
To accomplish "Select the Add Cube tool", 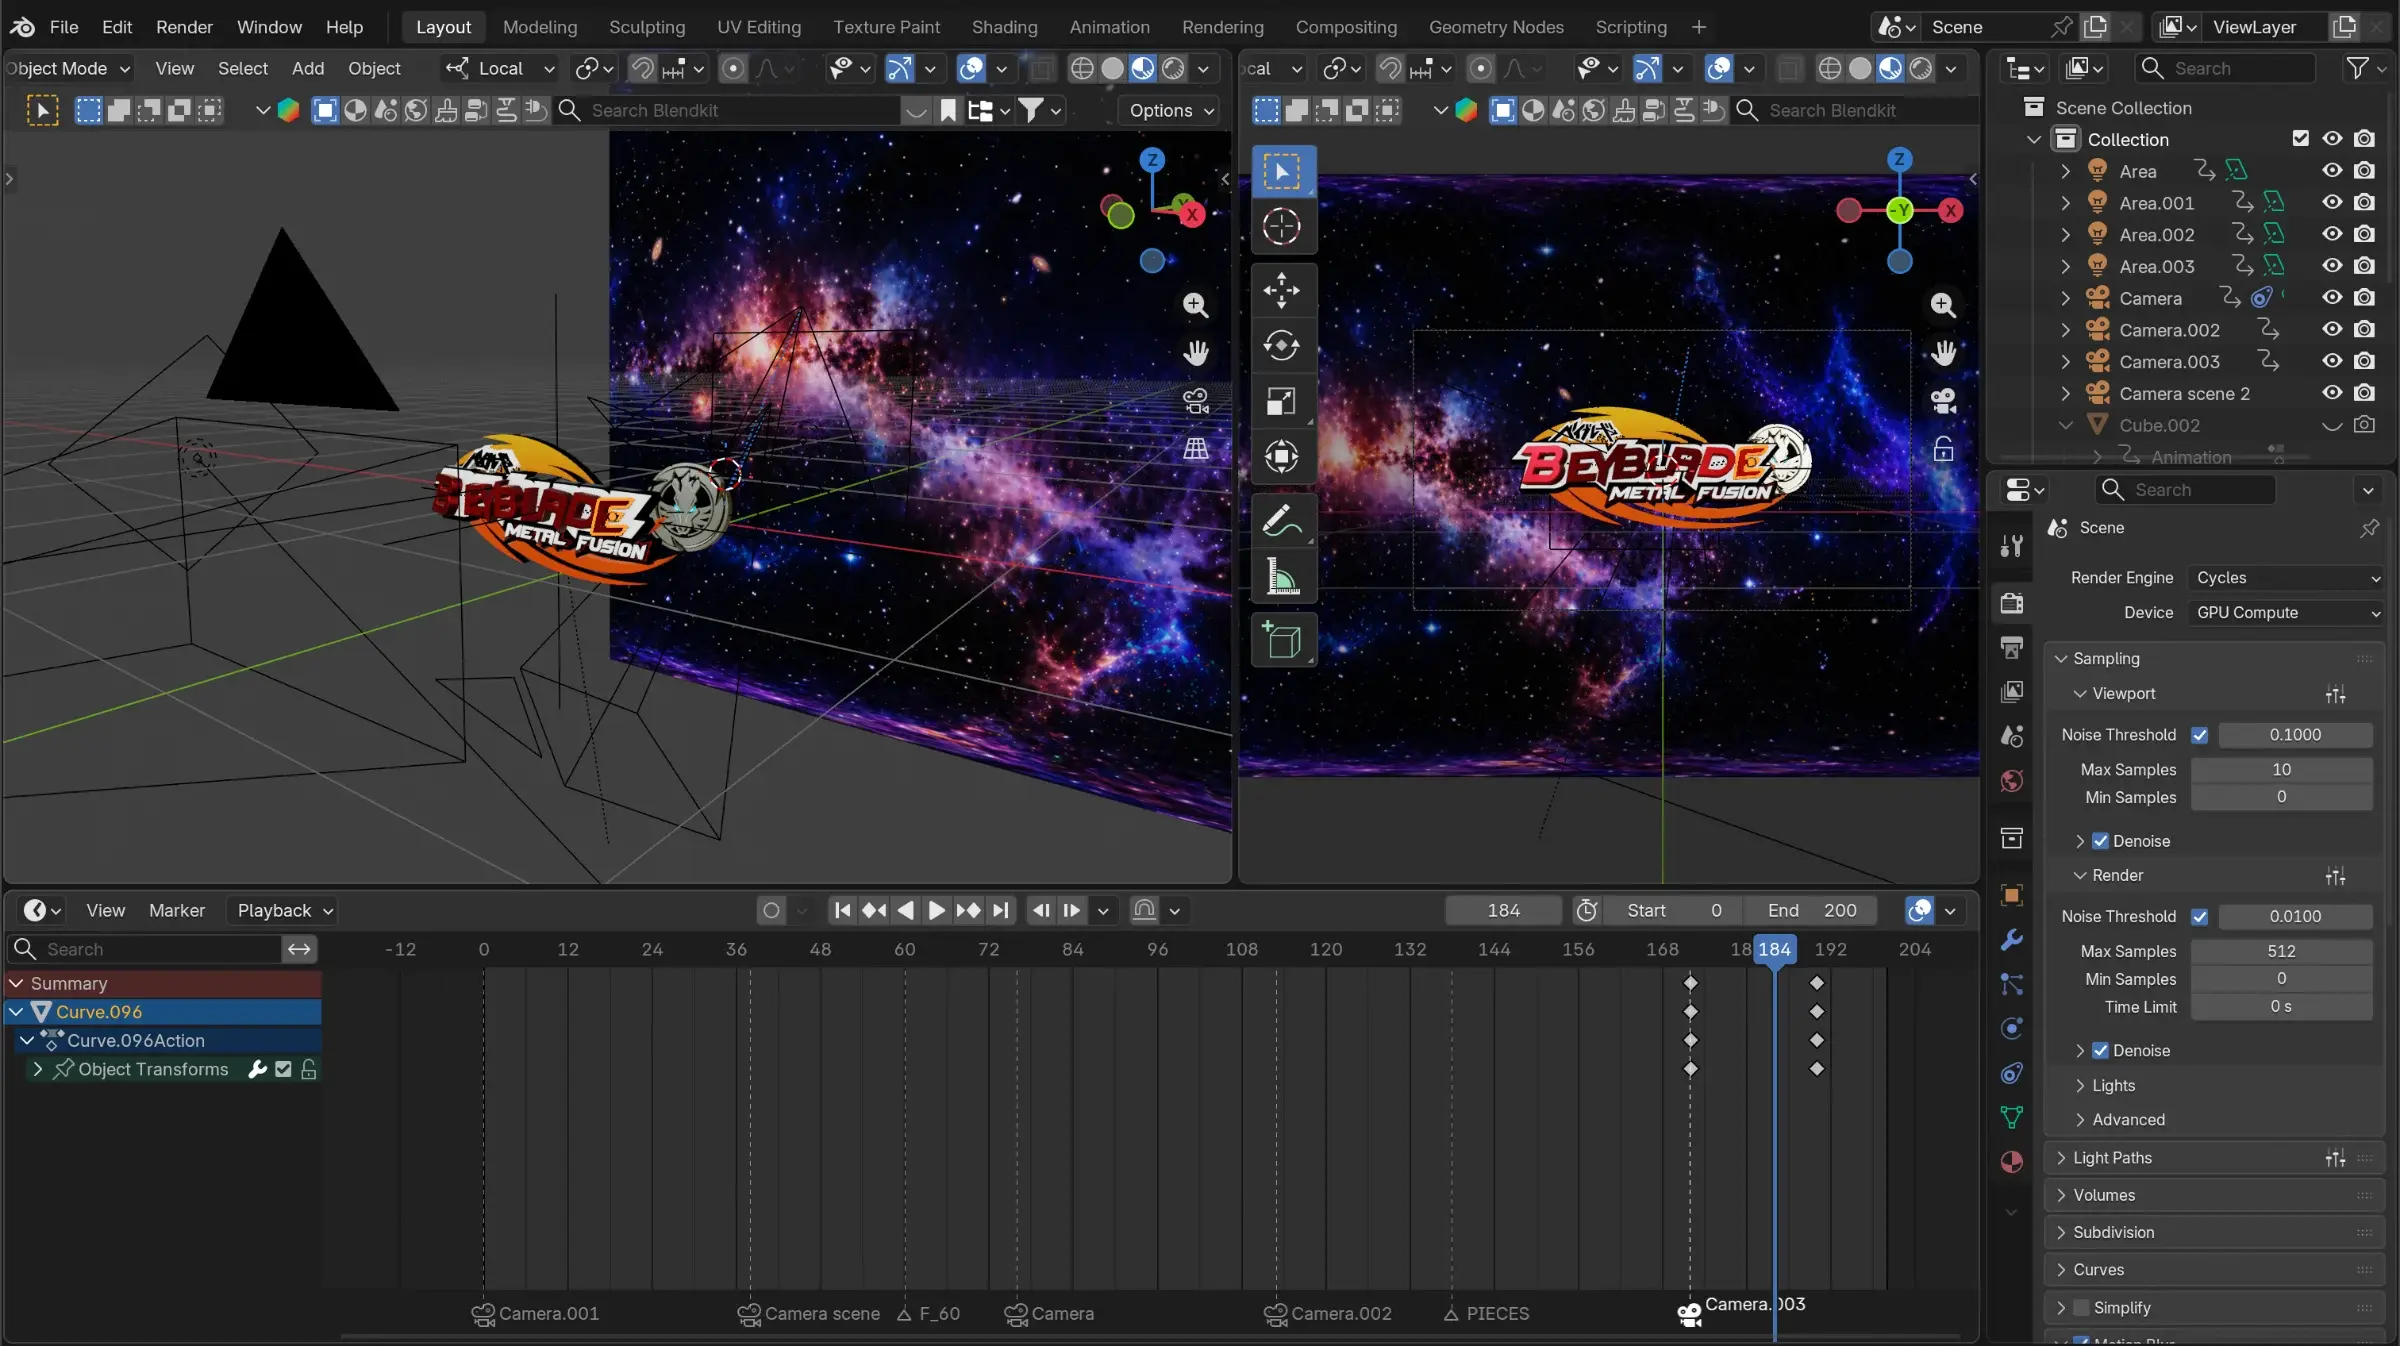I will (x=1282, y=640).
